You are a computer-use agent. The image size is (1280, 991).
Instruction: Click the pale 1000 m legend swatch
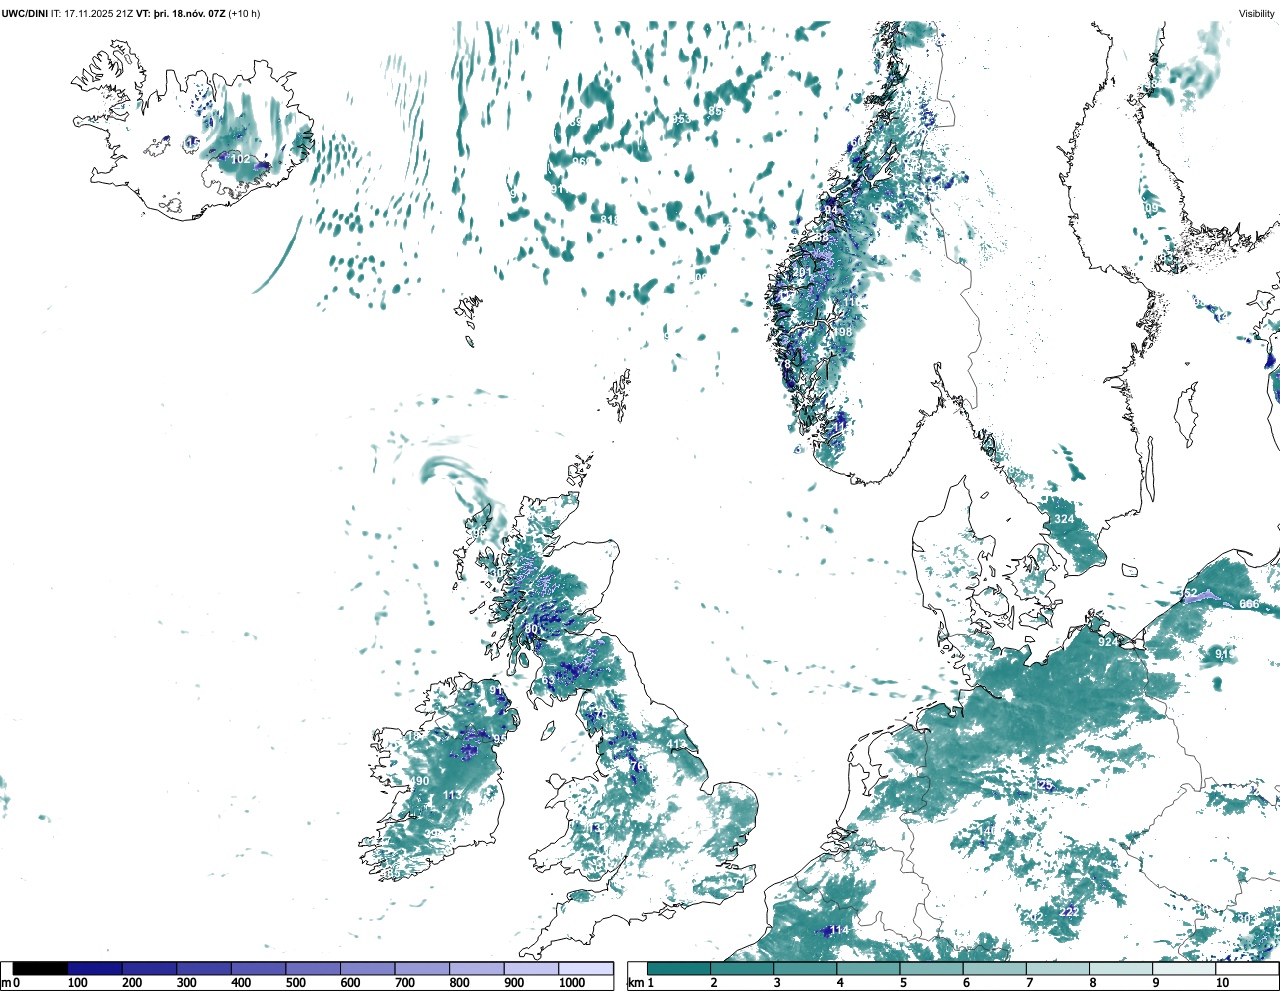pos(586,968)
